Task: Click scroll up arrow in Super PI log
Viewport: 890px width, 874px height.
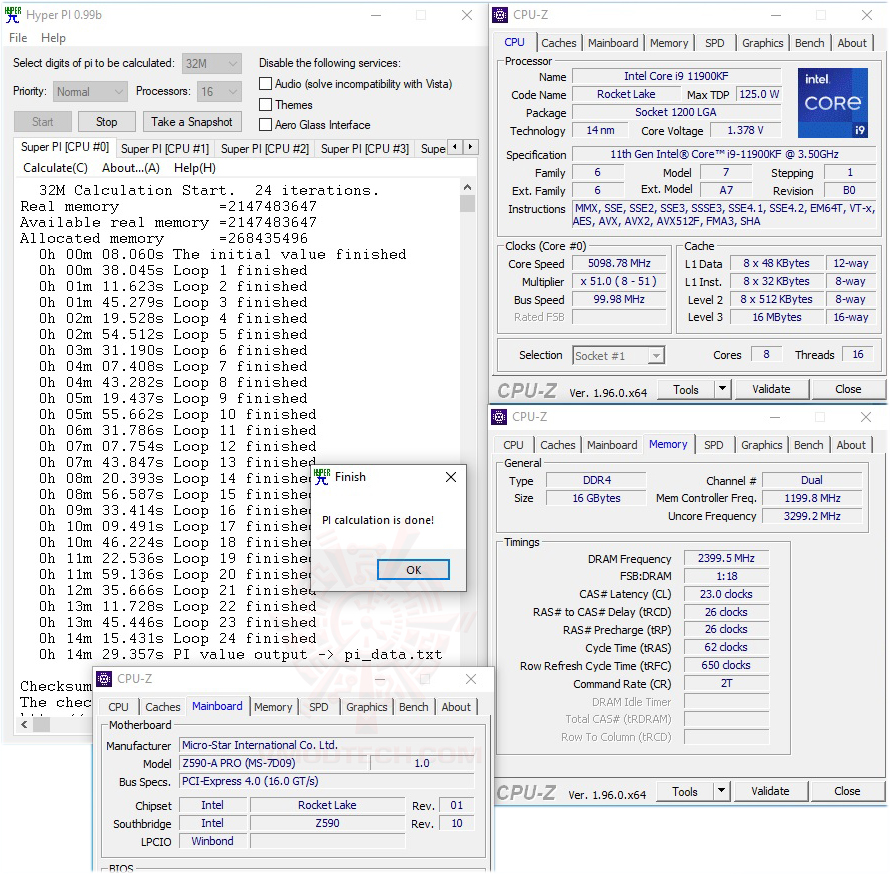Action: pyautogui.click(x=467, y=187)
